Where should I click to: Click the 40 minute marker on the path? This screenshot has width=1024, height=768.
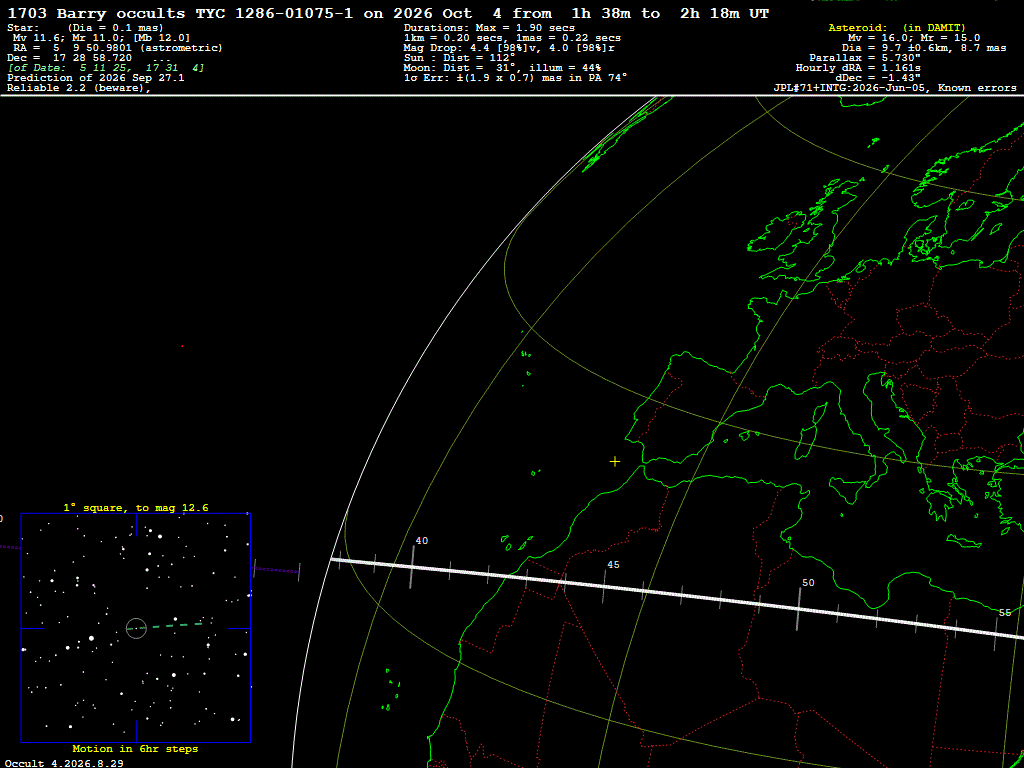click(x=413, y=566)
